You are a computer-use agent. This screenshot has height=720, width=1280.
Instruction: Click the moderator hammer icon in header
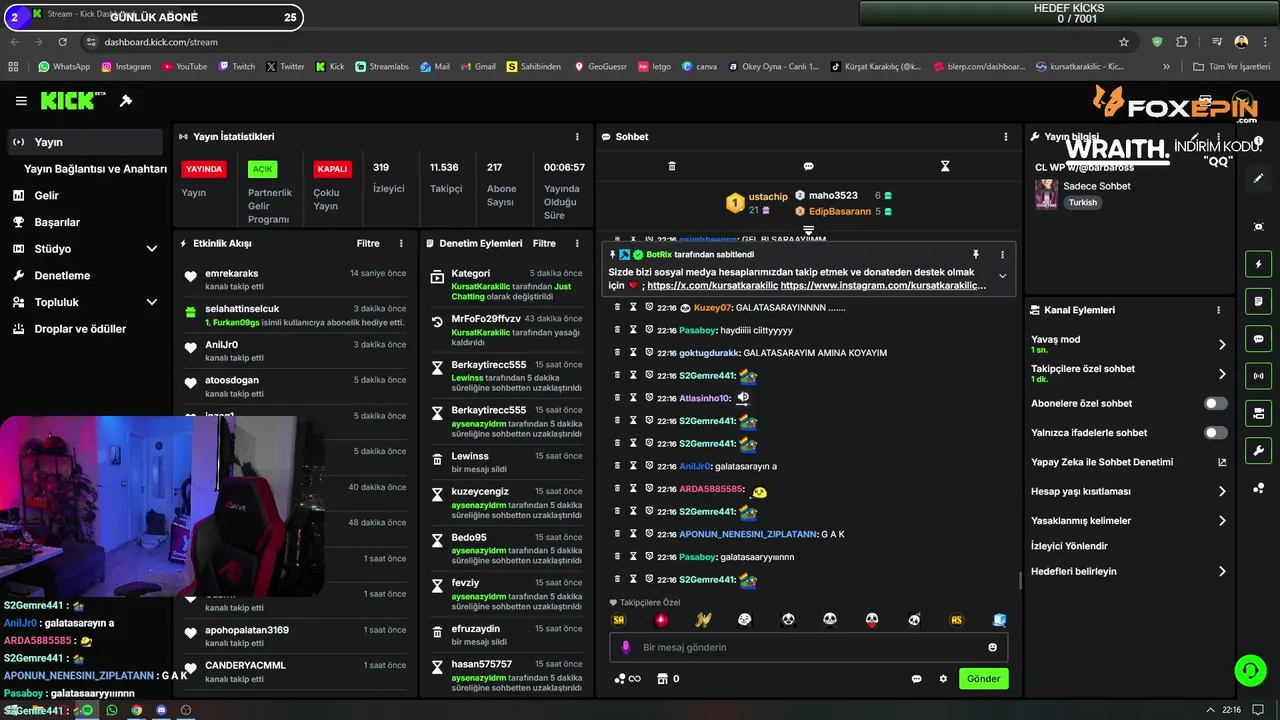pos(126,101)
